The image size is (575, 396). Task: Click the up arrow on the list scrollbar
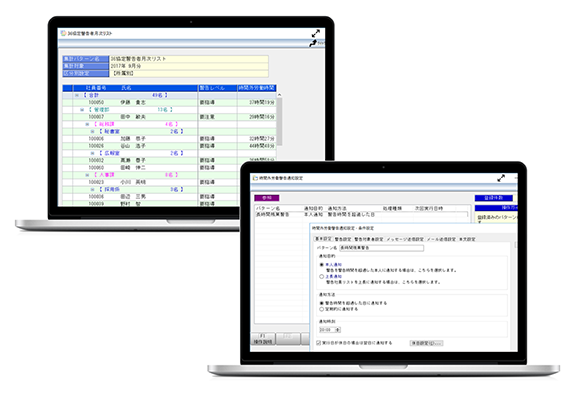point(279,95)
